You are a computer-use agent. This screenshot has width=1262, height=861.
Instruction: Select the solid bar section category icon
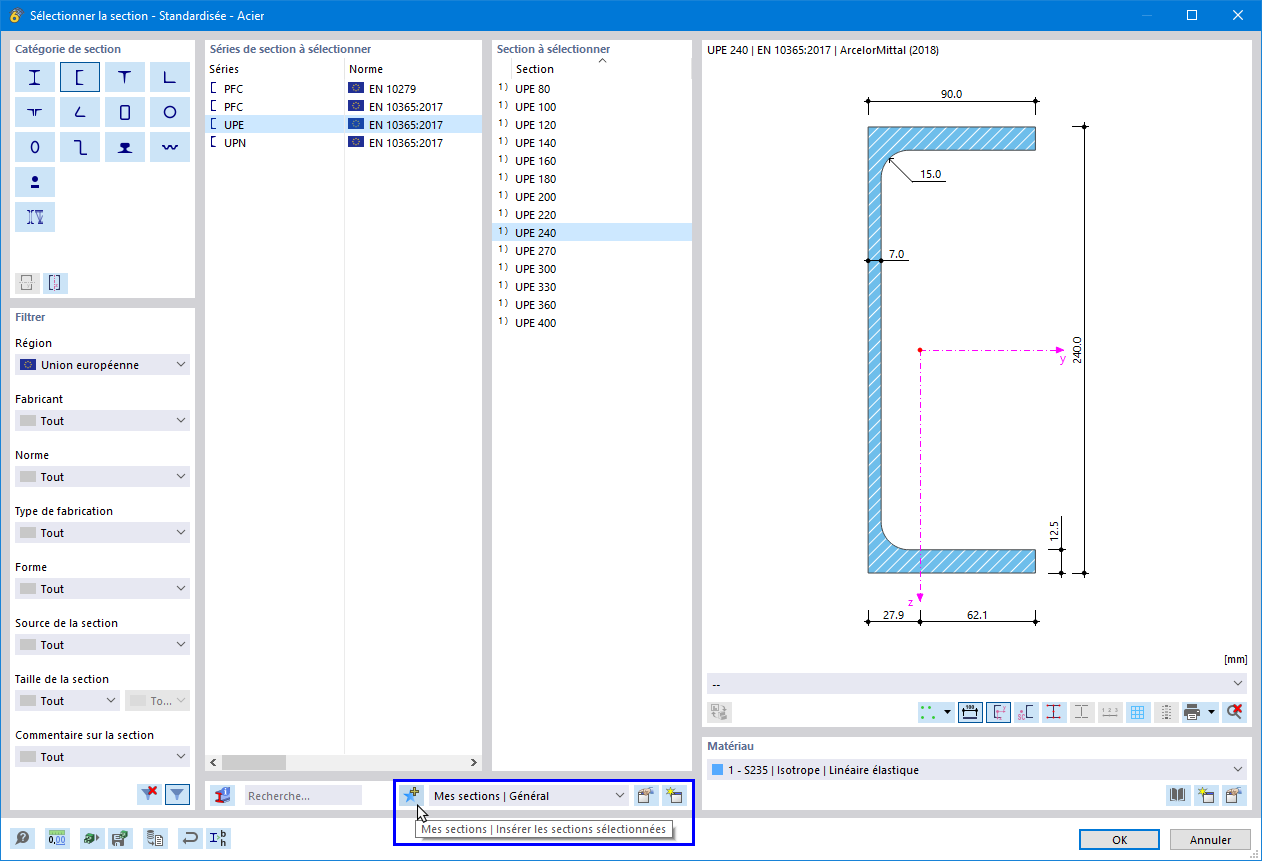35,182
